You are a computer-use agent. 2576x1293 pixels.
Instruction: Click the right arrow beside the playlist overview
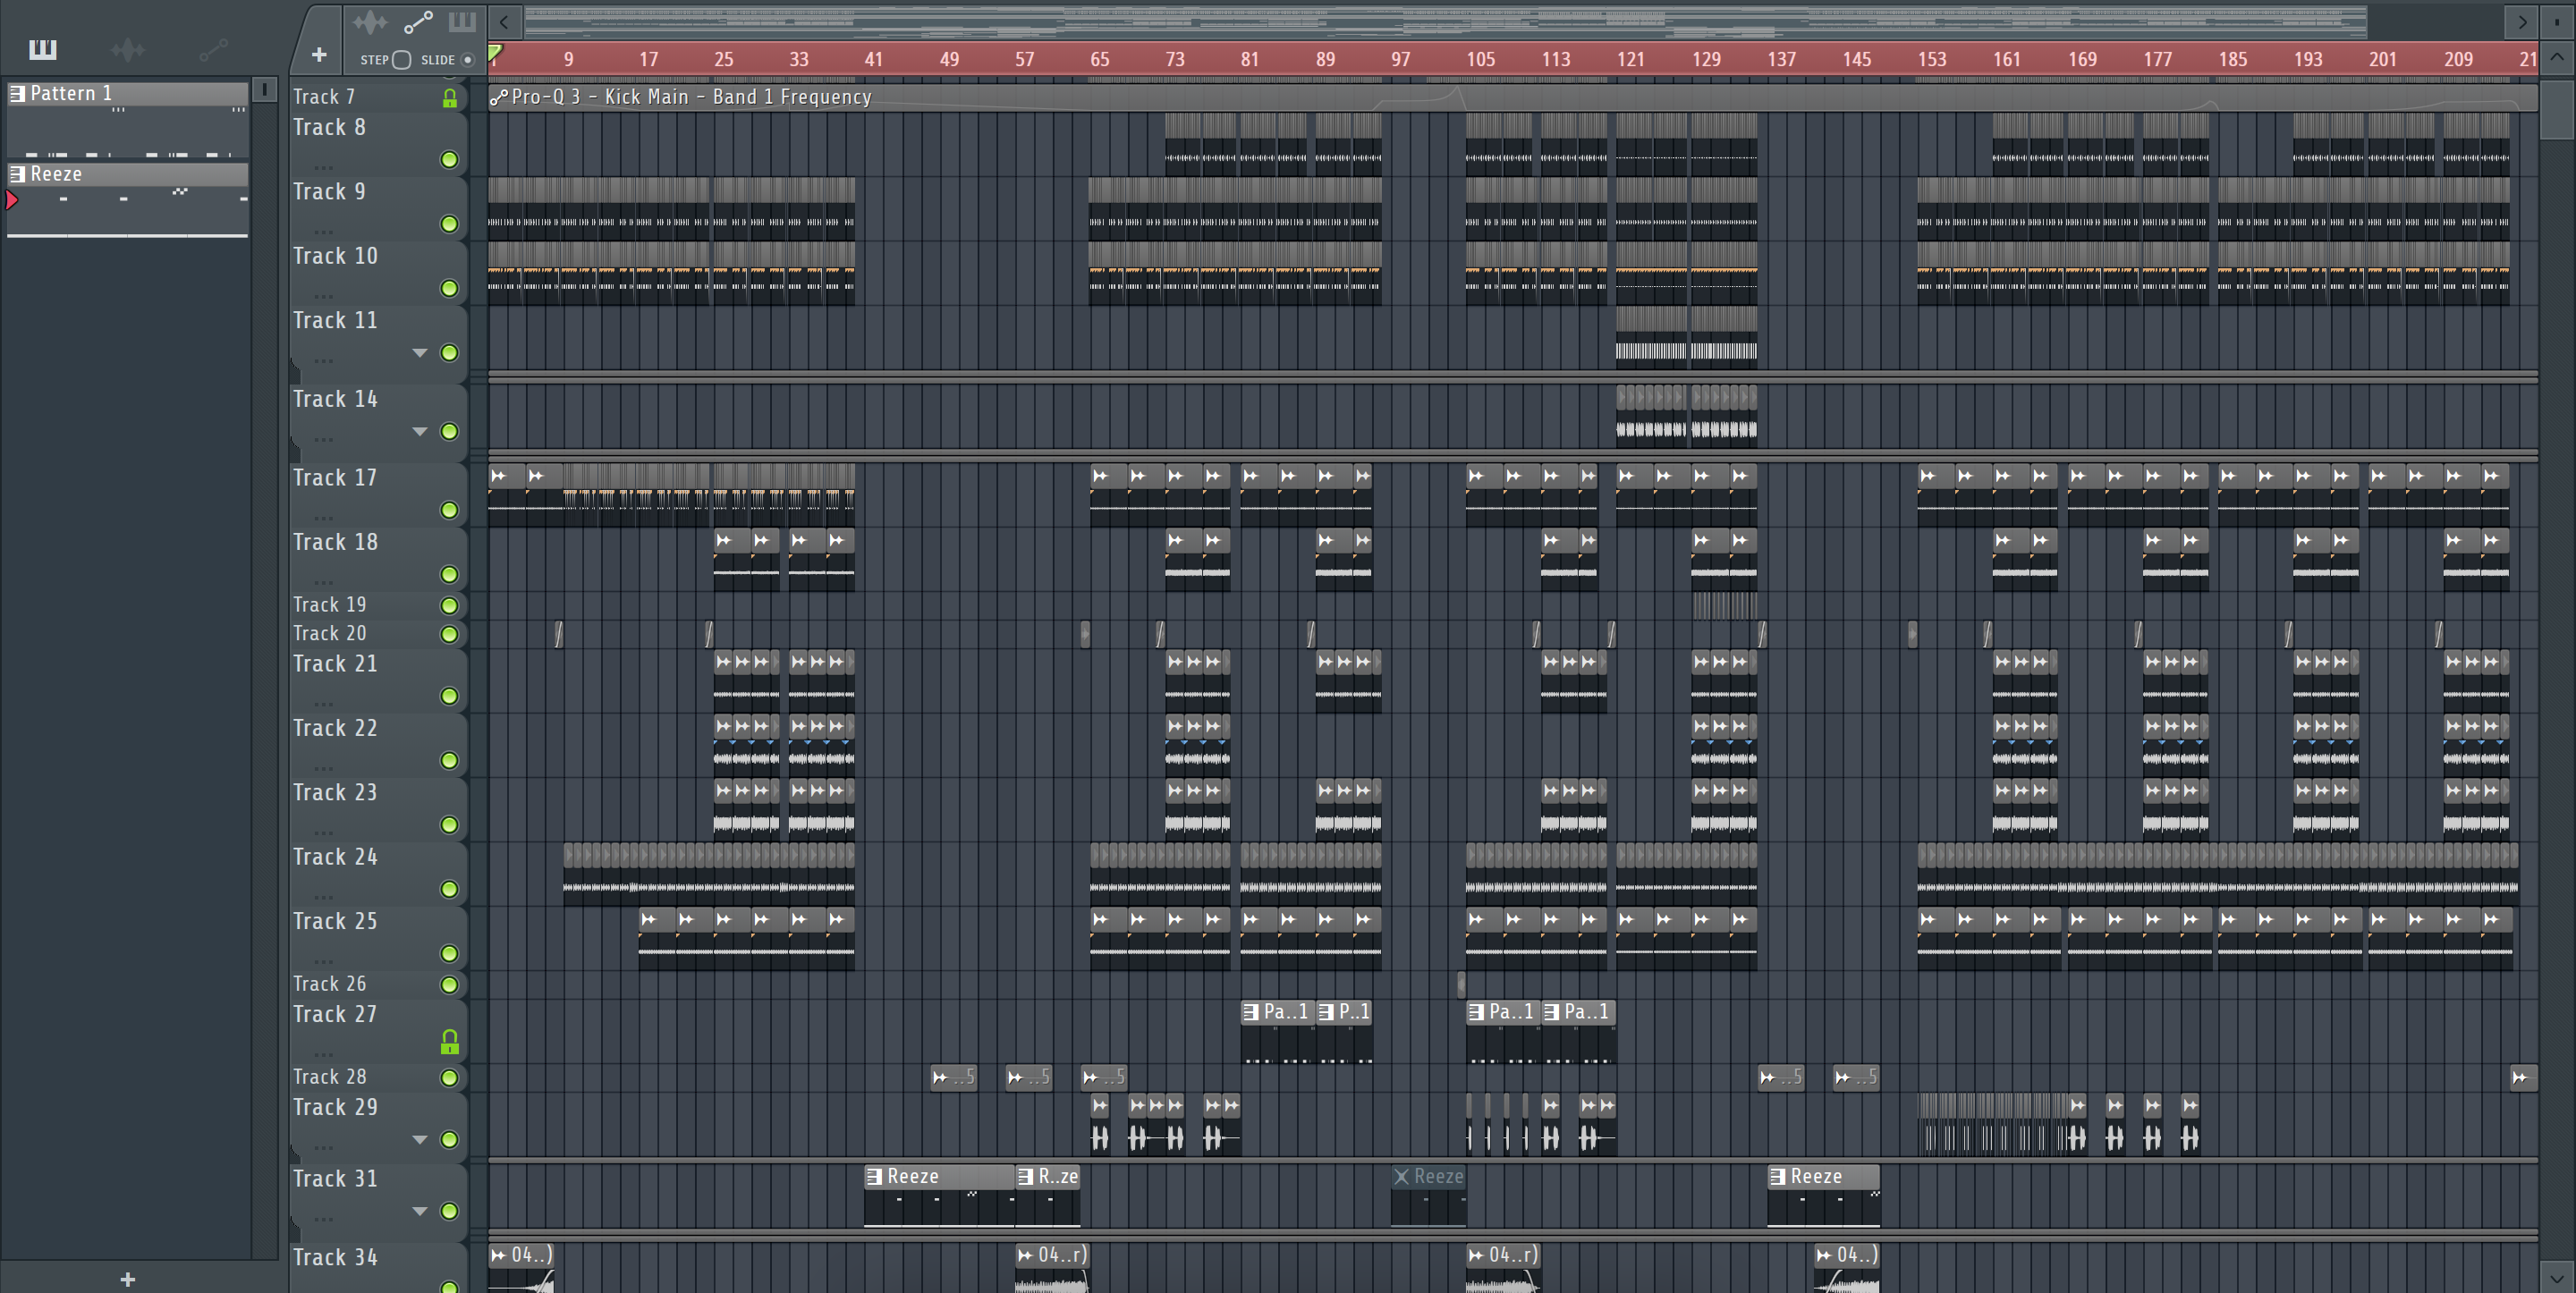2522,21
